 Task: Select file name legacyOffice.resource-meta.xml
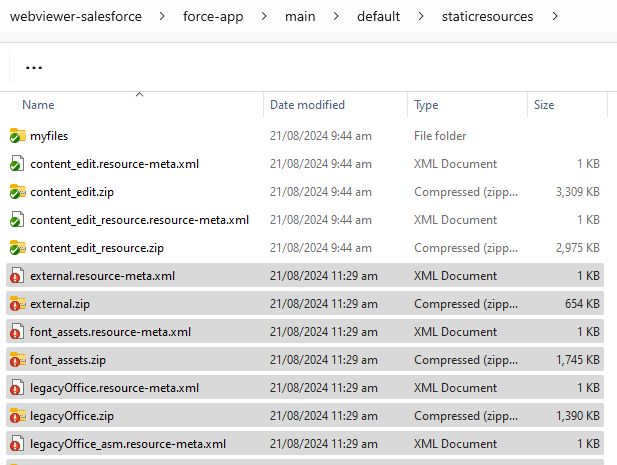[x=115, y=388]
